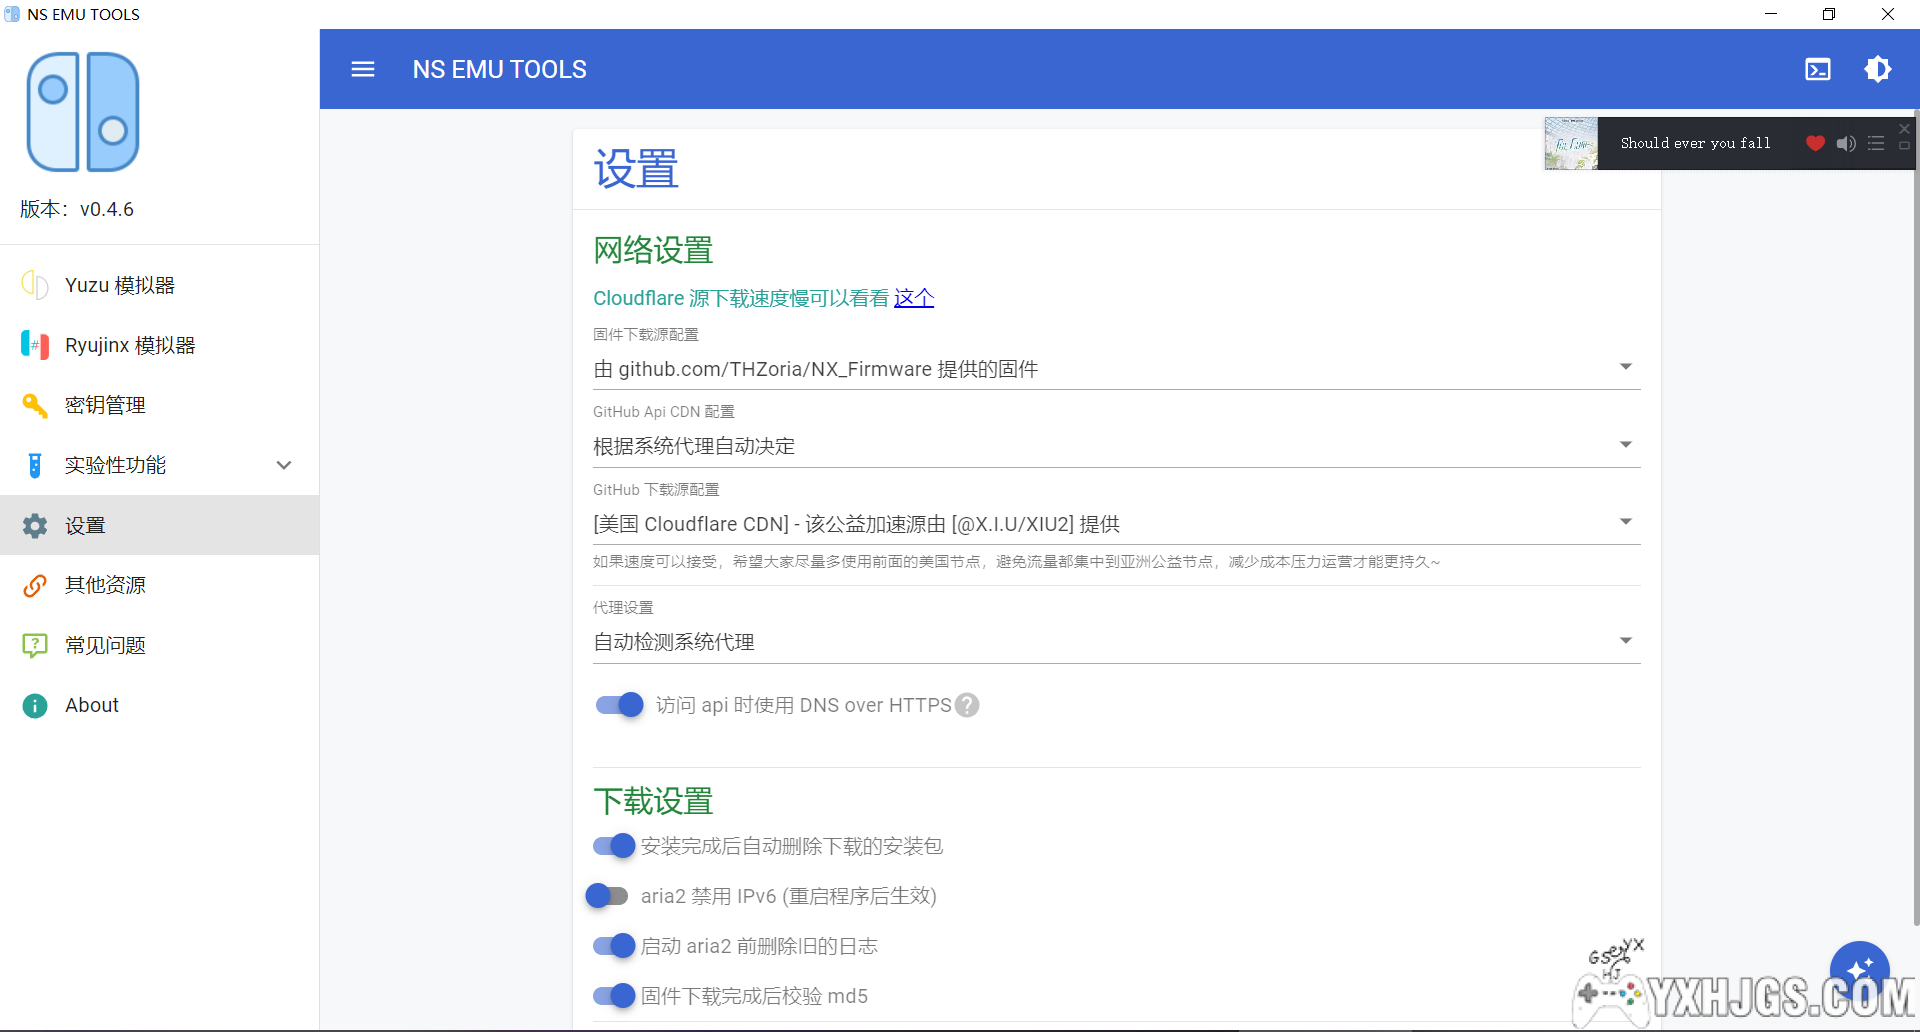This screenshot has width=1920, height=1032.
Task: Click the floating sparkle action button
Action: pyautogui.click(x=1859, y=969)
